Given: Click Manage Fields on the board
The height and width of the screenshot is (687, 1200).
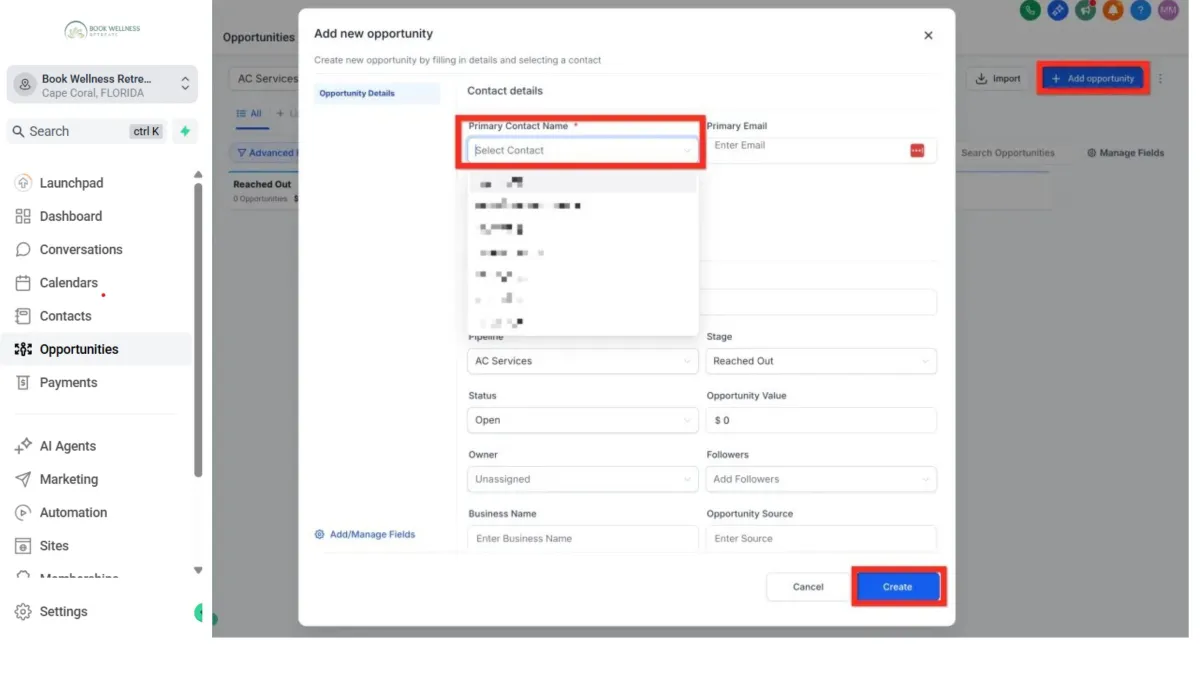Looking at the screenshot, I should (x=1125, y=153).
